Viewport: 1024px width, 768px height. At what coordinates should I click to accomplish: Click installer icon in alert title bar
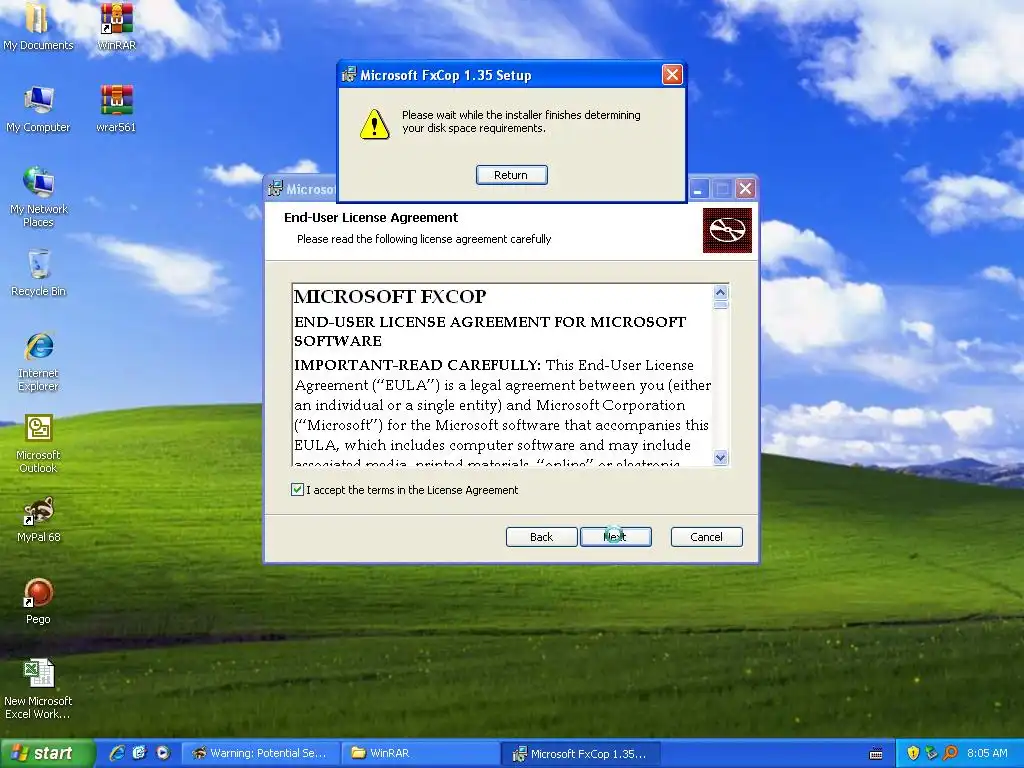pos(349,75)
